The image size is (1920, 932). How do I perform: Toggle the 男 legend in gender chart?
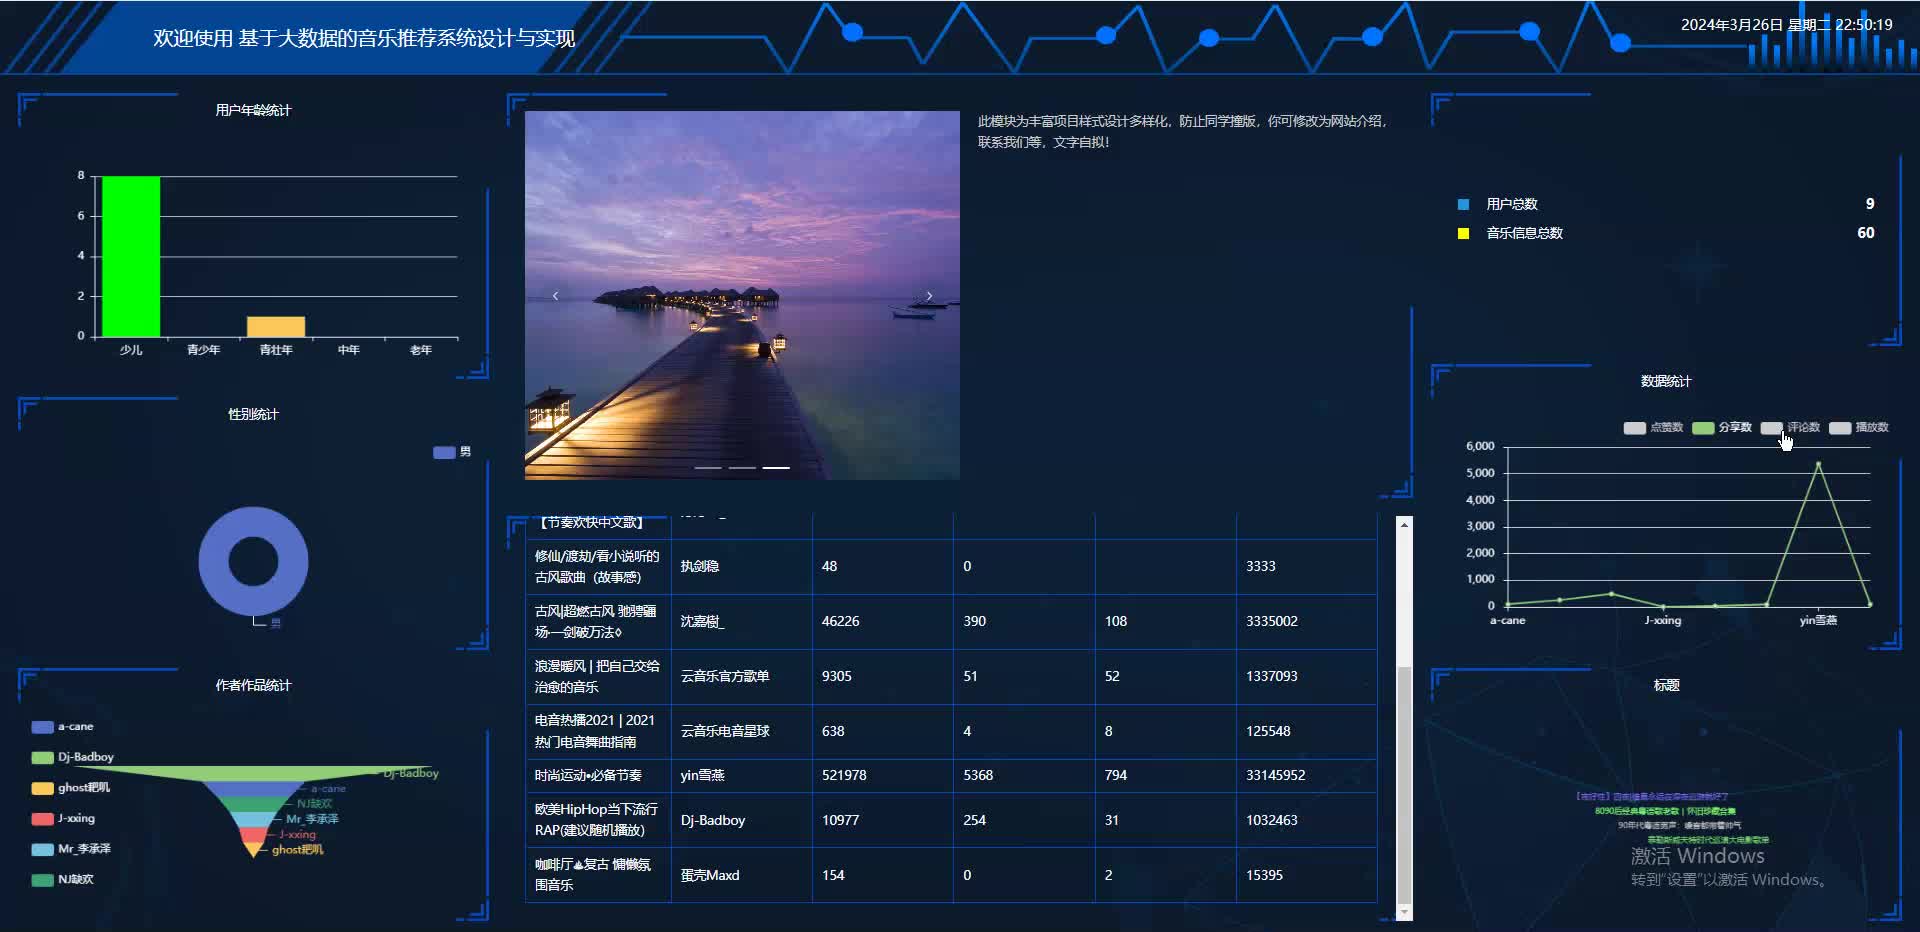tap(452, 452)
